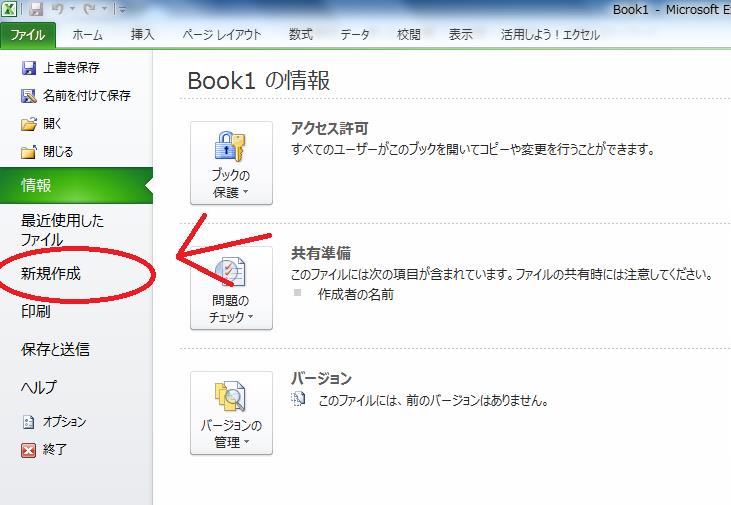This screenshot has width=731, height=505.
Task: Click the バージョンの管理 magnifier icon
Action: pyautogui.click(x=230, y=397)
